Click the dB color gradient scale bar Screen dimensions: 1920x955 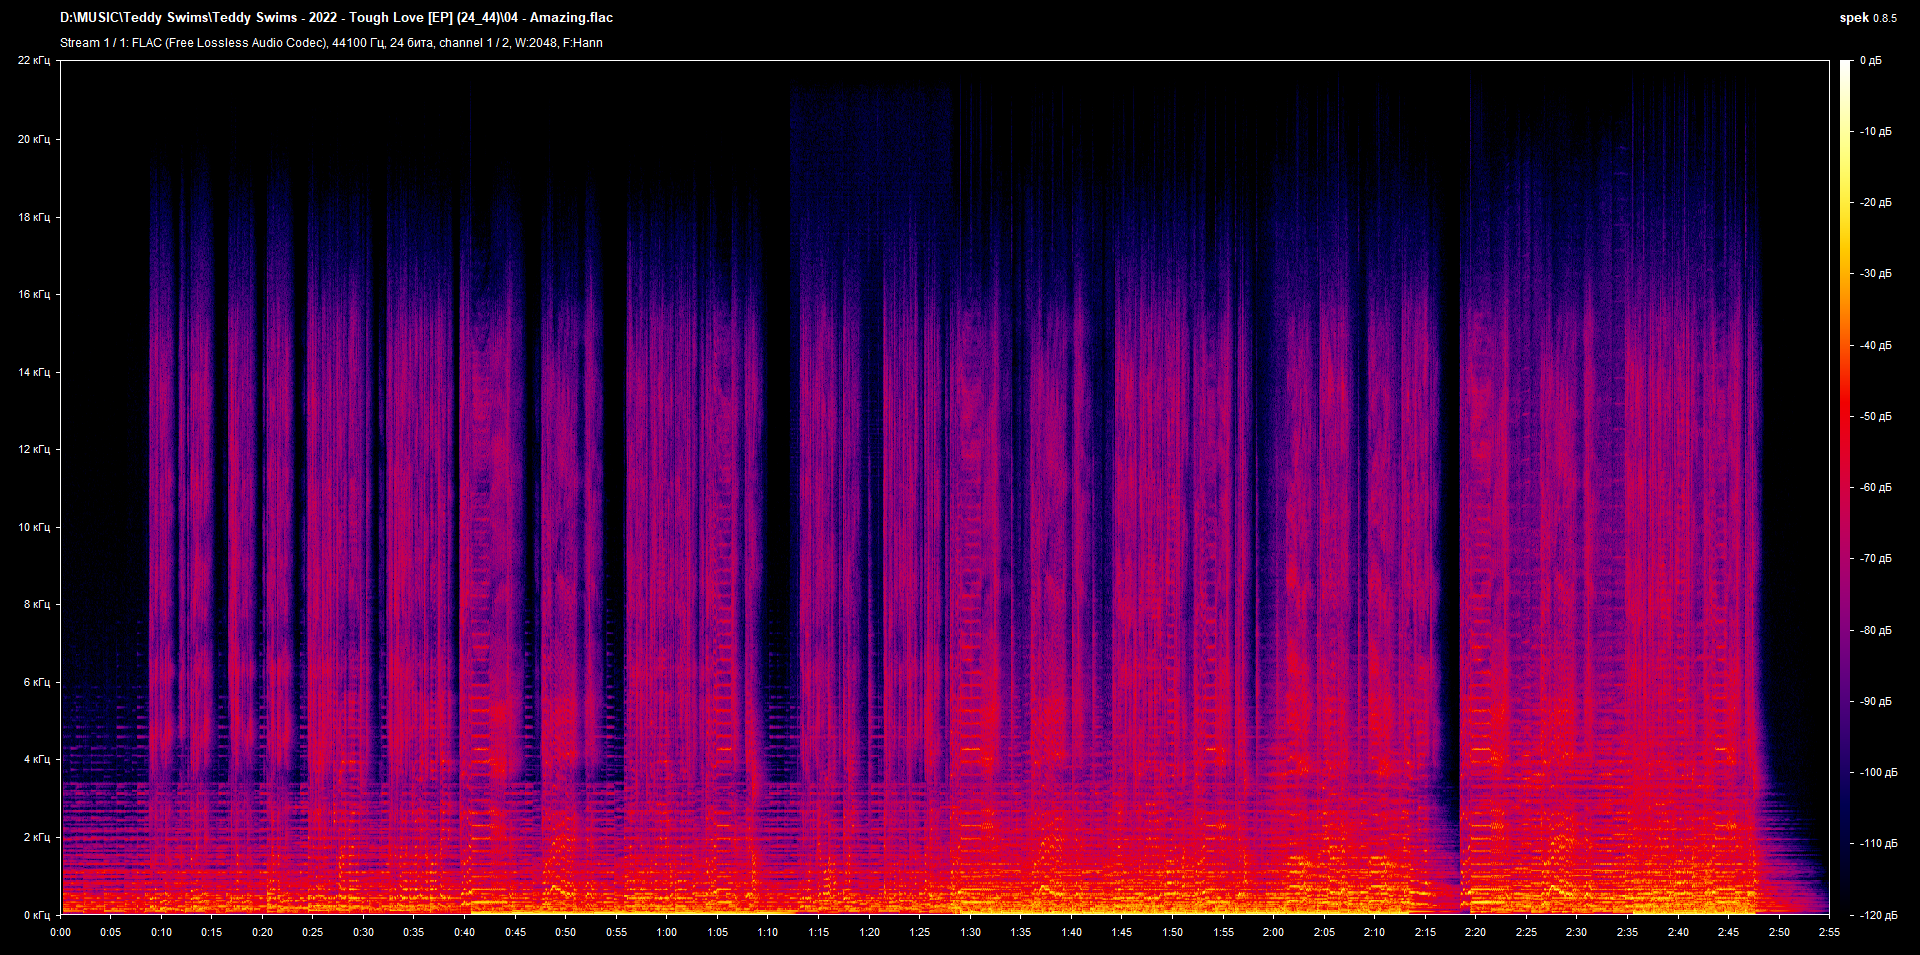1845,487
